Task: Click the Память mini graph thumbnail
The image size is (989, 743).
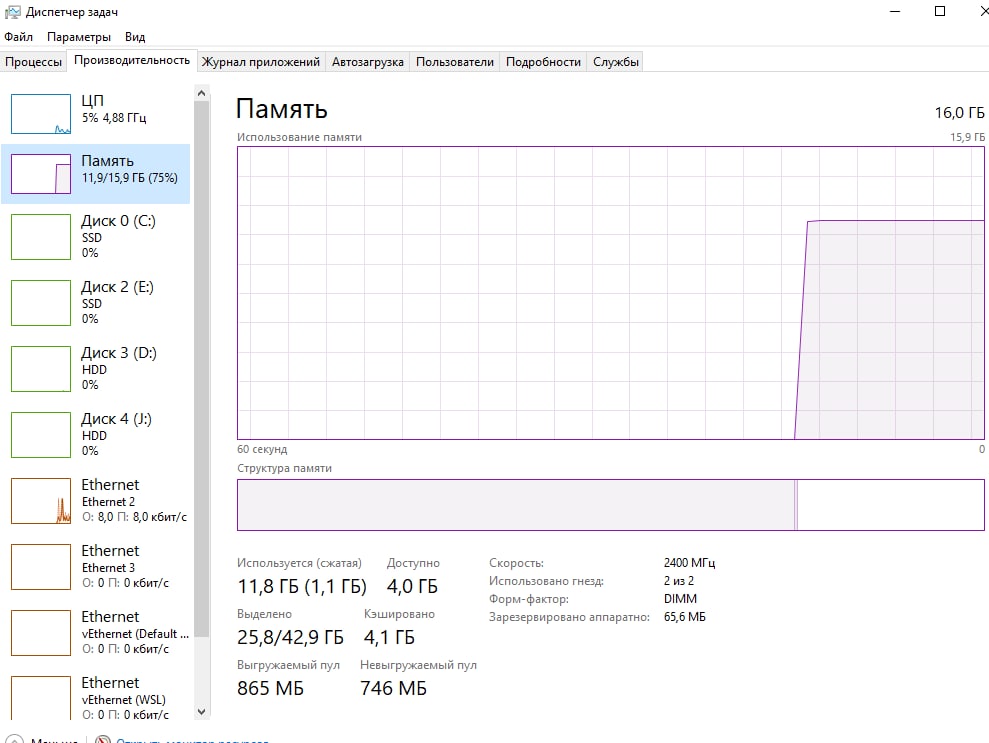Action: click(x=41, y=174)
